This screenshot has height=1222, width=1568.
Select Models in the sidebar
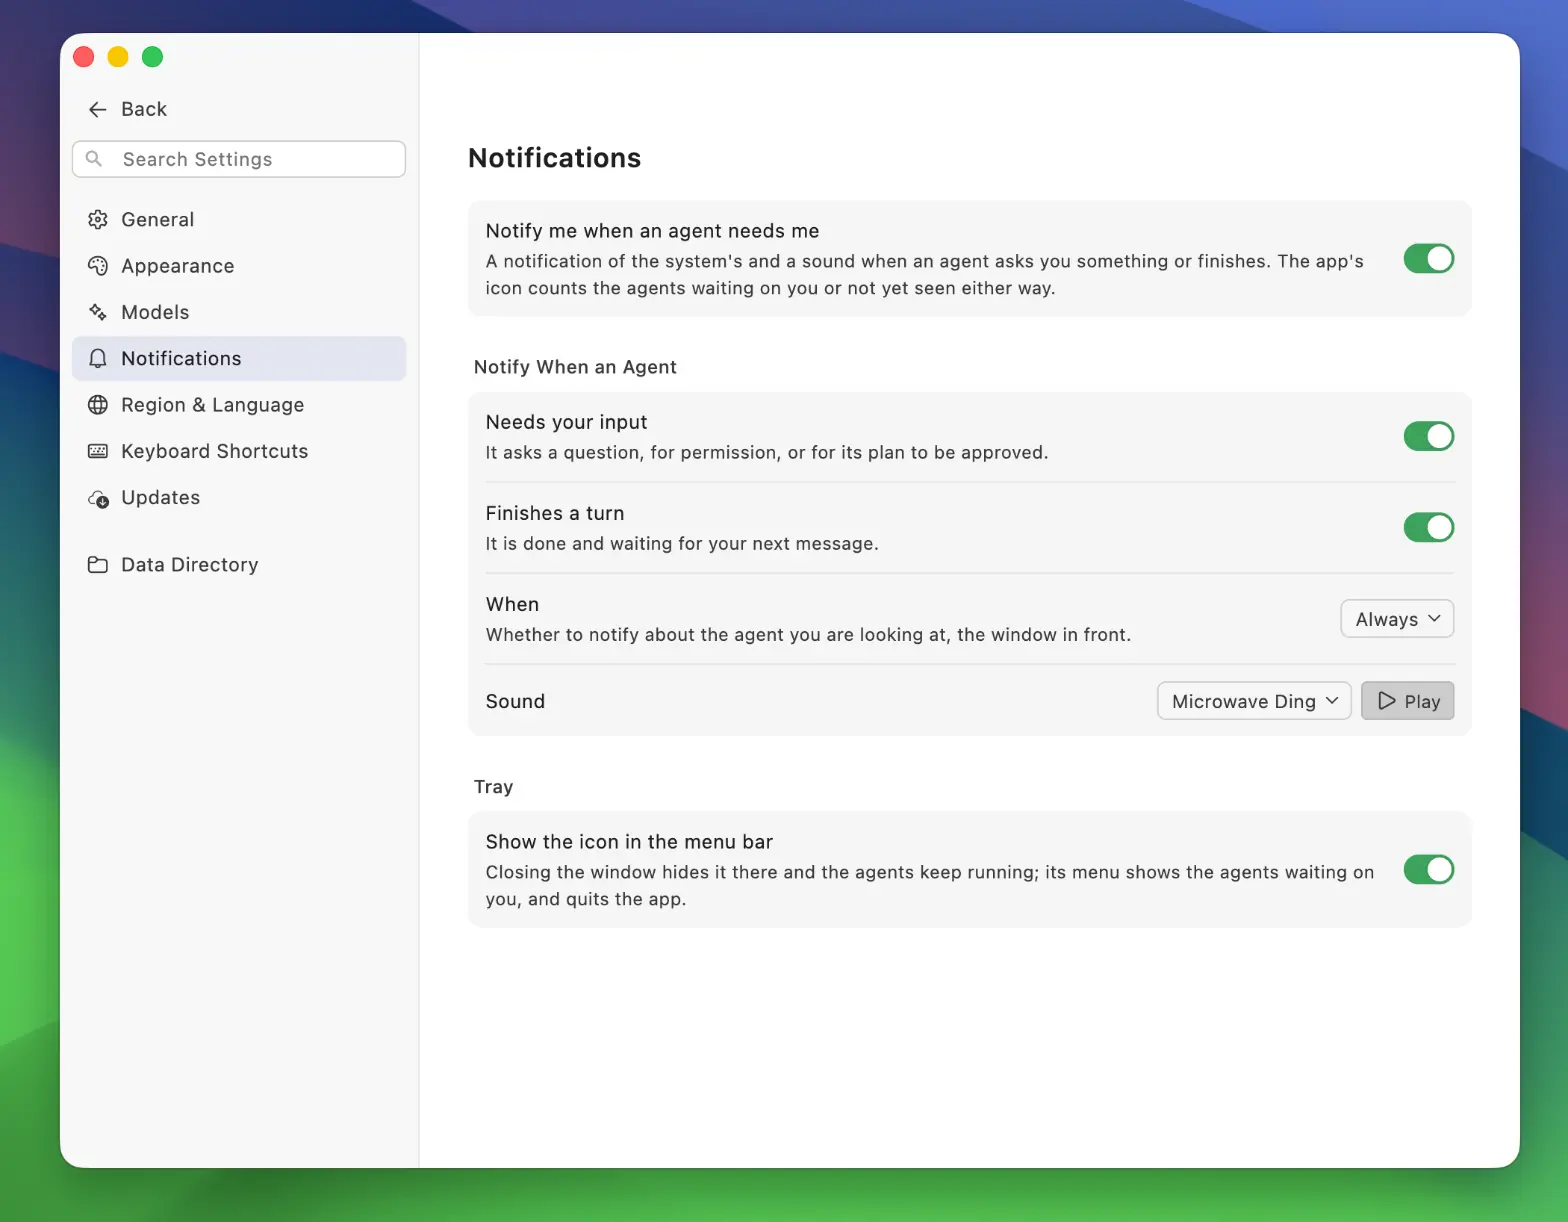[239, 312]
